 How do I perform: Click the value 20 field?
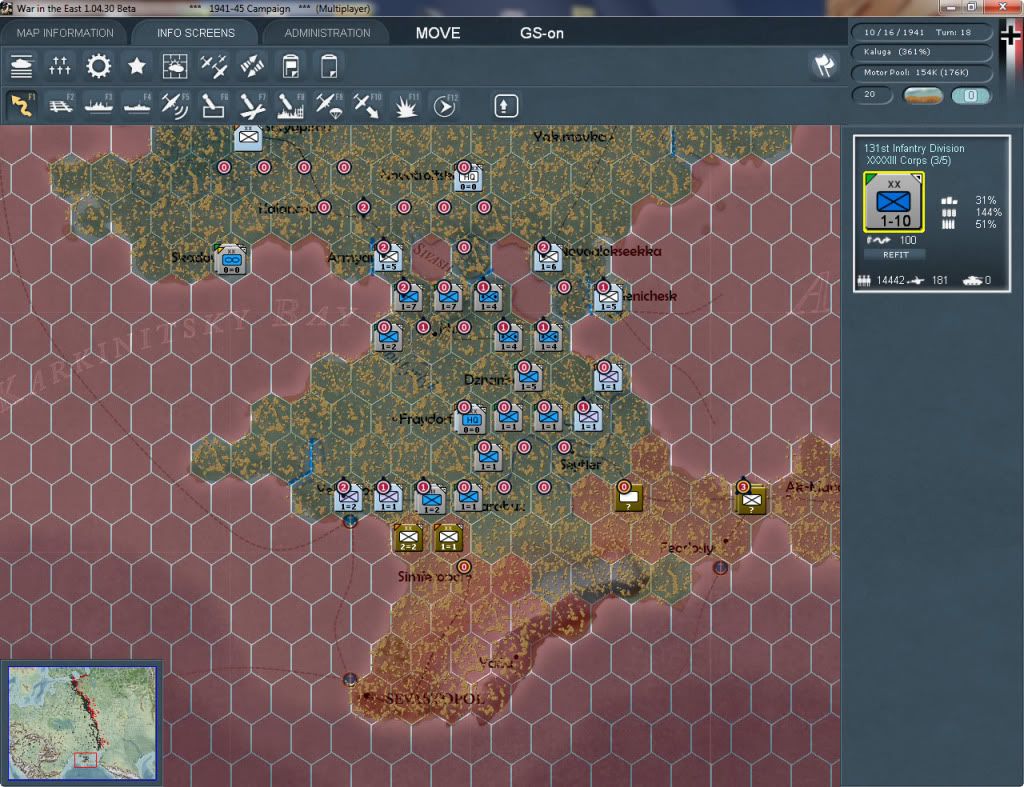click(872, 95)
